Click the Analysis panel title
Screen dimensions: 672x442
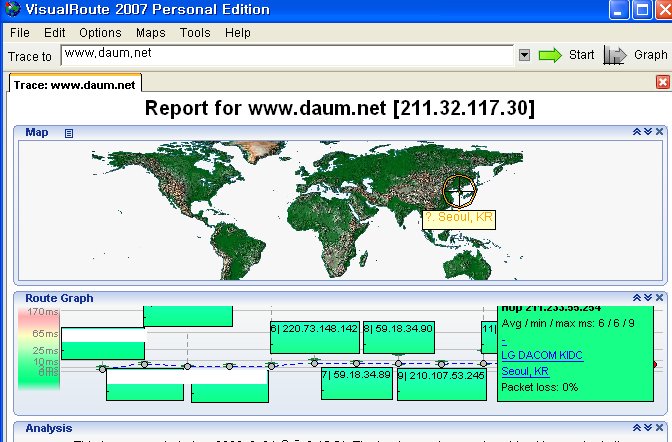tap(48, 428)
